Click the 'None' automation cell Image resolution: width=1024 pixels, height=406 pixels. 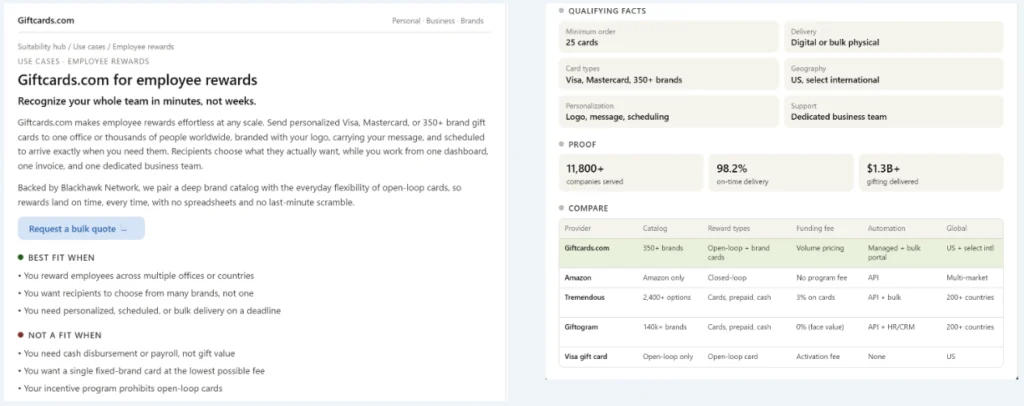[876, 357]
